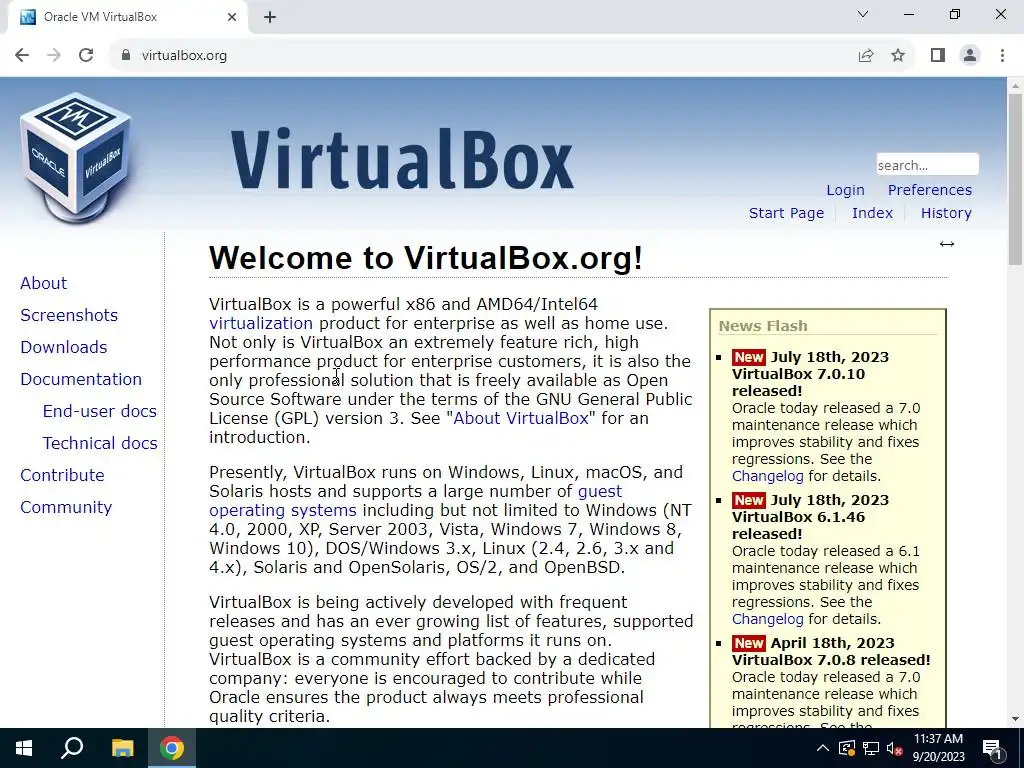
Task: Click the site search field
Action: (927, 165)
